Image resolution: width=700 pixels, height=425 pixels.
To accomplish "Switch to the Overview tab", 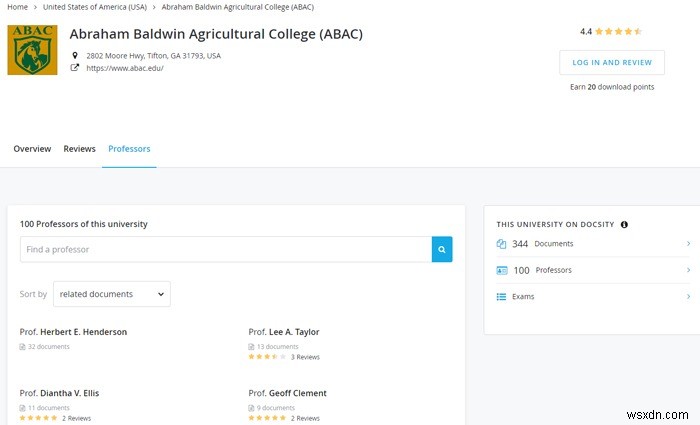I will (32, 149).
